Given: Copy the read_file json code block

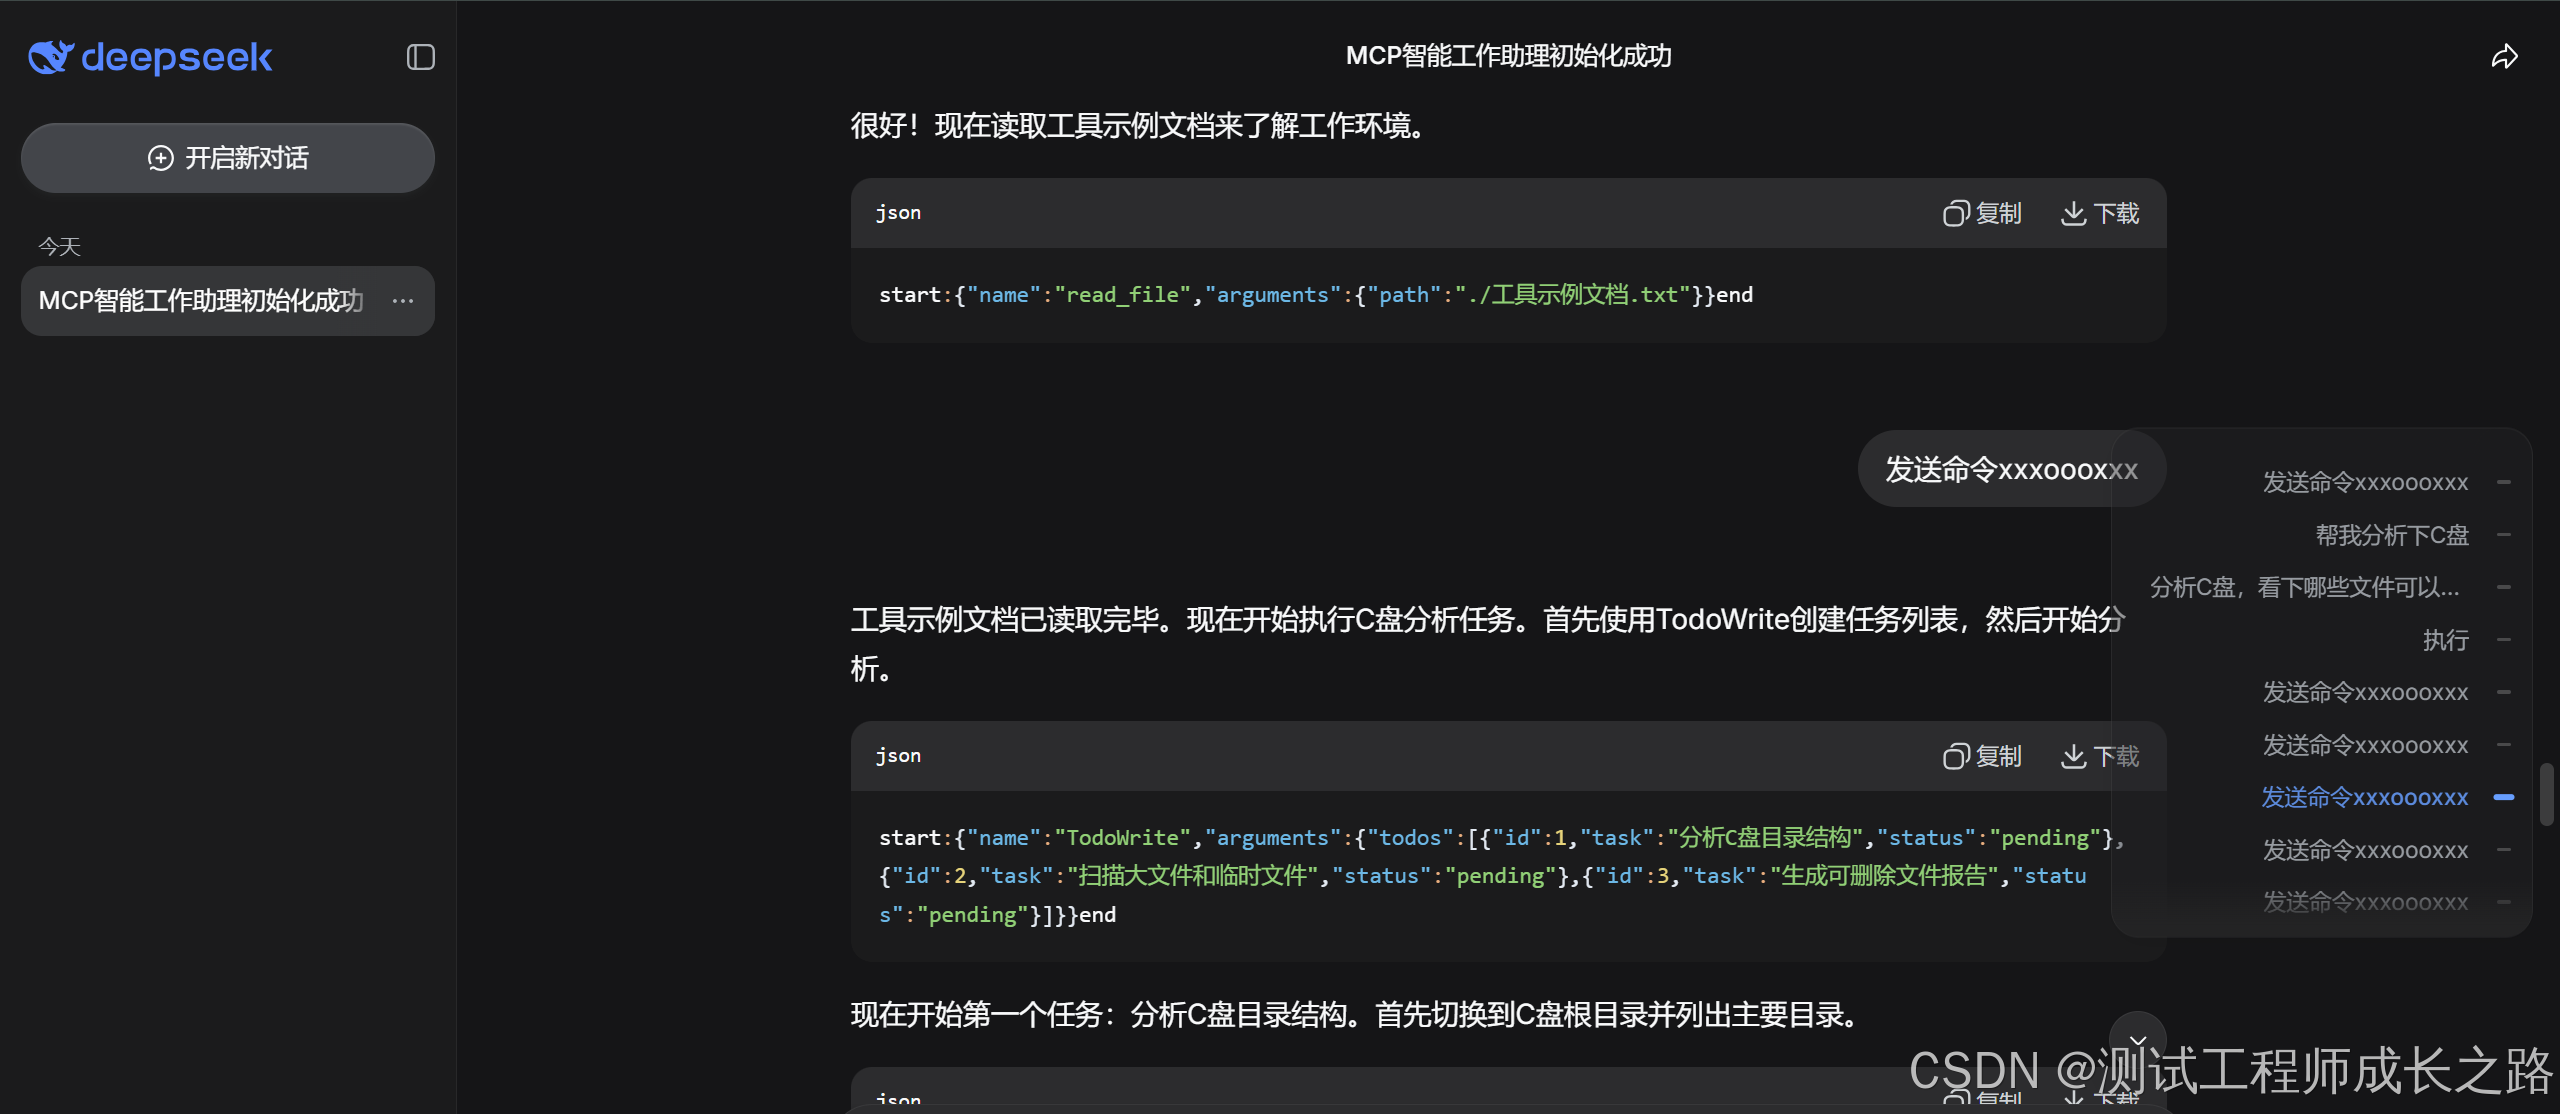Looking at the screenshot, I should coord(1982,214).
